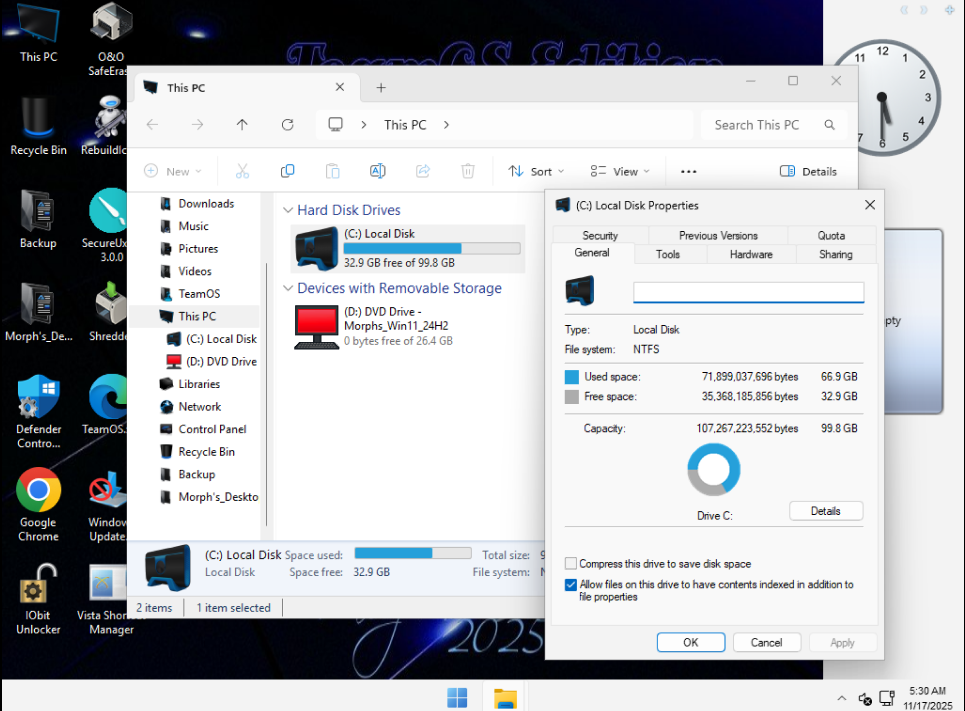965x711 pixels.
Task: Uncheck Allow files to be indexed
Action: click(571, 585)
